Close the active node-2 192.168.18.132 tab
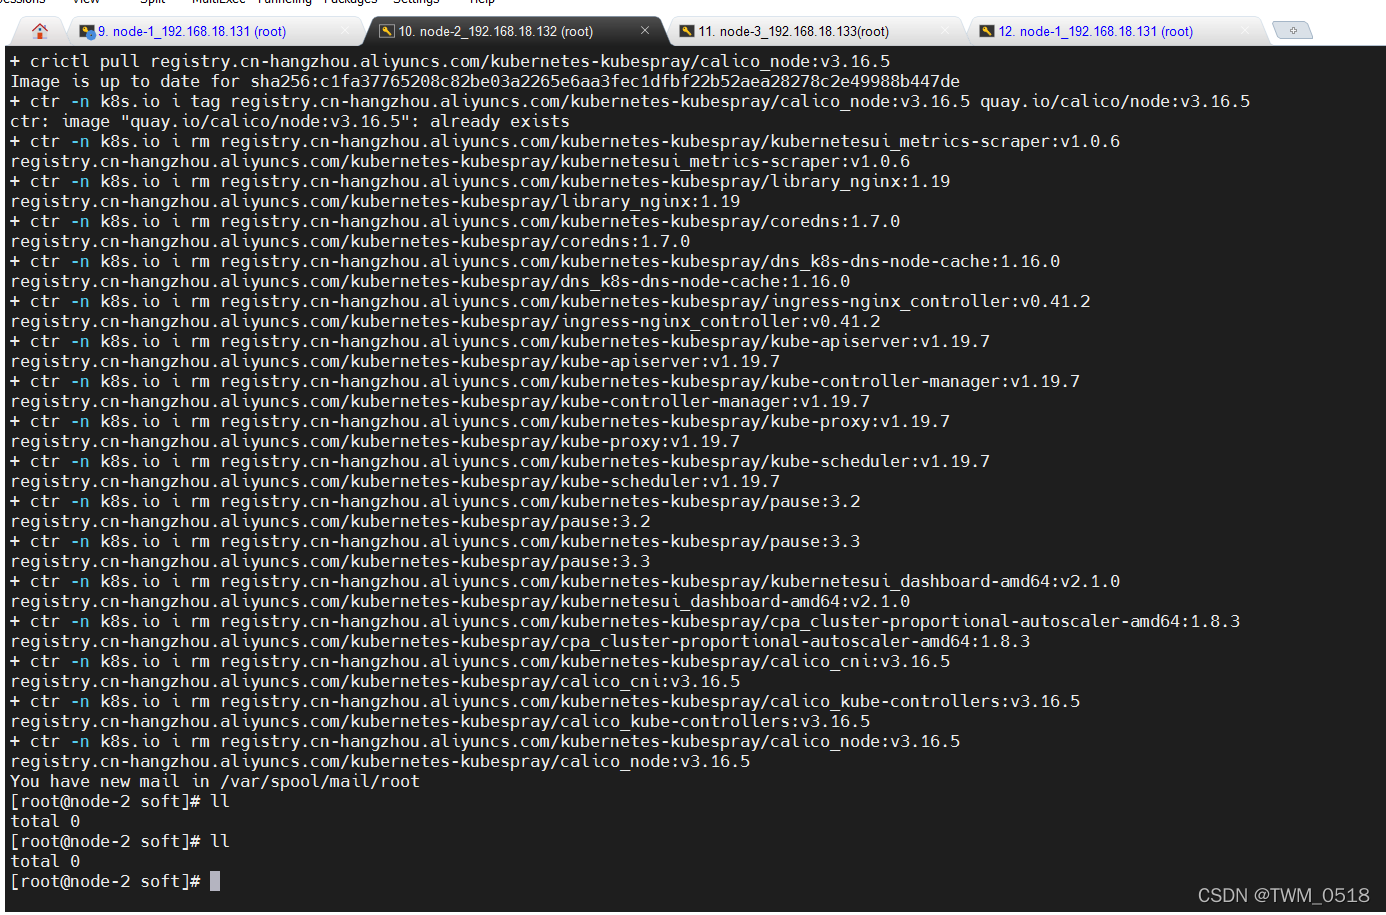Viewport: 1386px width, 915px height. tap(645, 31)
